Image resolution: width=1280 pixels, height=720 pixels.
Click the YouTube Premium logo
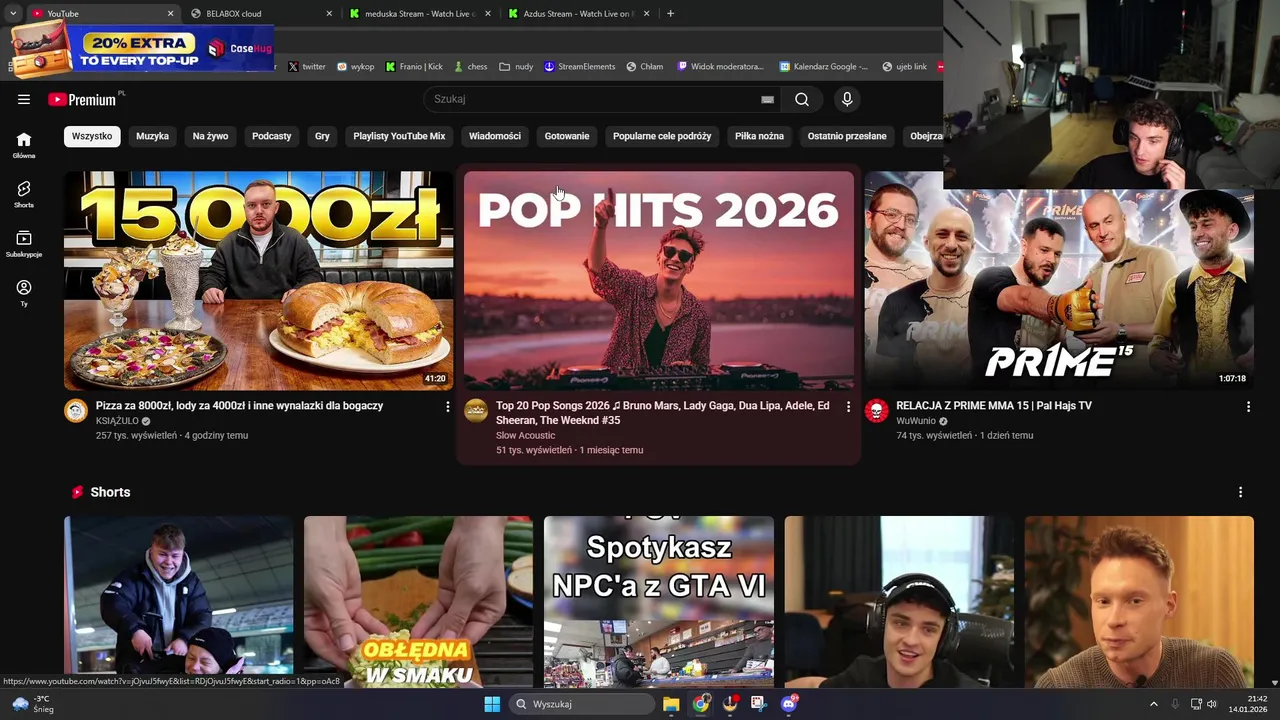(84, 99)
